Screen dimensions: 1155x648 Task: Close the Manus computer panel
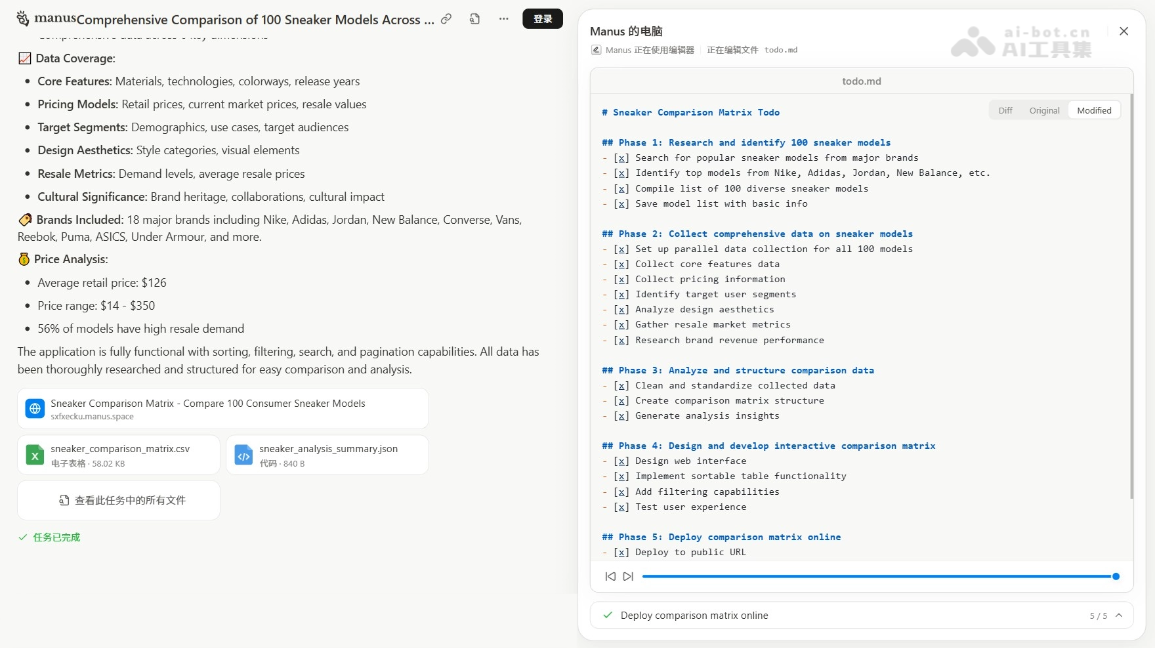coord(1123,32)
